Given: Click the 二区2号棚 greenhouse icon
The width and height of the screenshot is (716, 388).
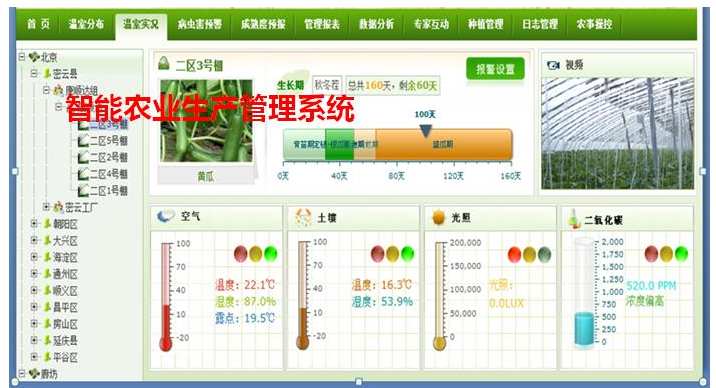Looking at the screenshot, I should coord(83,157).
